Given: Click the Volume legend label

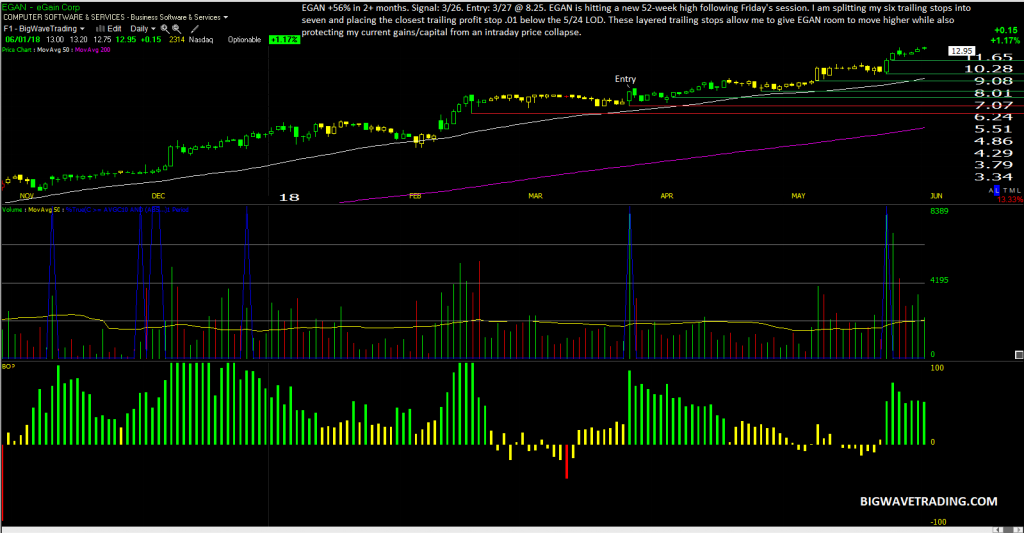Looking at the screenshot, I should click(12, 210).
